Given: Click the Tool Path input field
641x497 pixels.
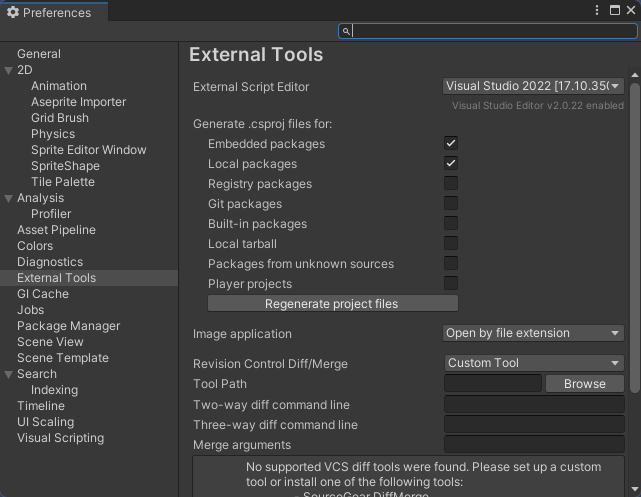Looking at the screenshot, I should tap(493, 384).
